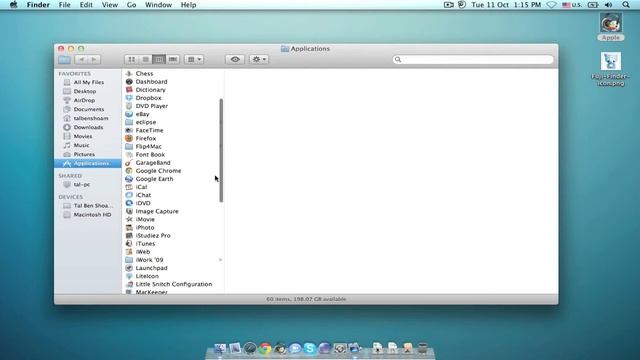Expand the iWork '09 folder arrow
Image resolution: width=640 pixels, height=360 pixels.
pyautogui.click(x=220, y=260)
